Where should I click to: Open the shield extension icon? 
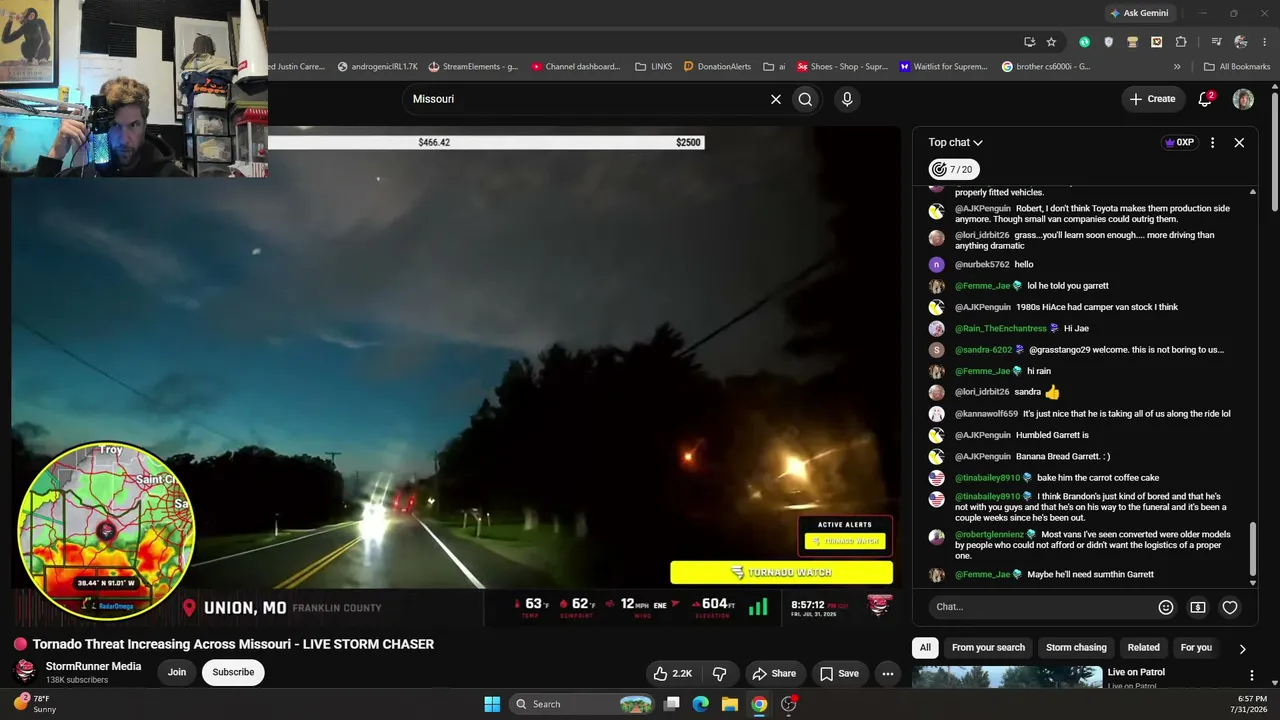pyautogui.click(x=1108, y=42)
